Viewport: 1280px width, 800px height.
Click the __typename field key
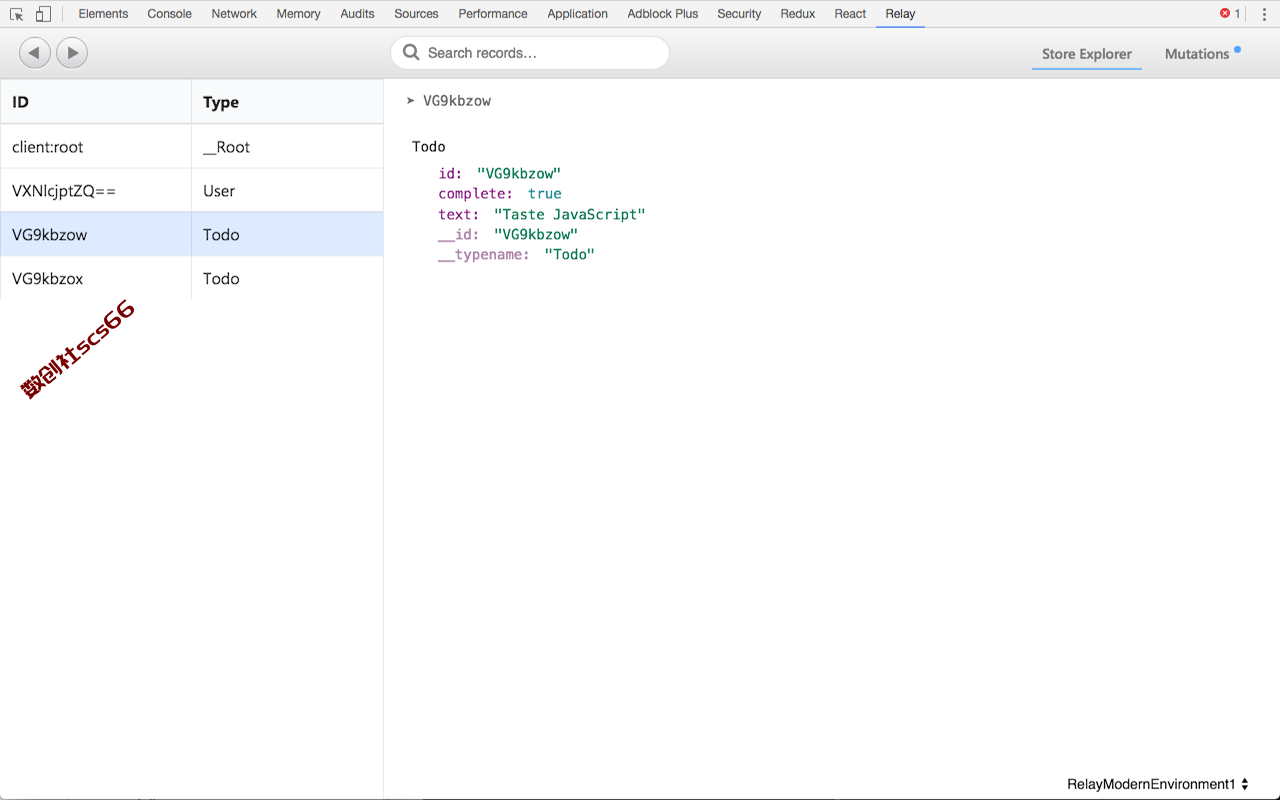click(484, 254)
